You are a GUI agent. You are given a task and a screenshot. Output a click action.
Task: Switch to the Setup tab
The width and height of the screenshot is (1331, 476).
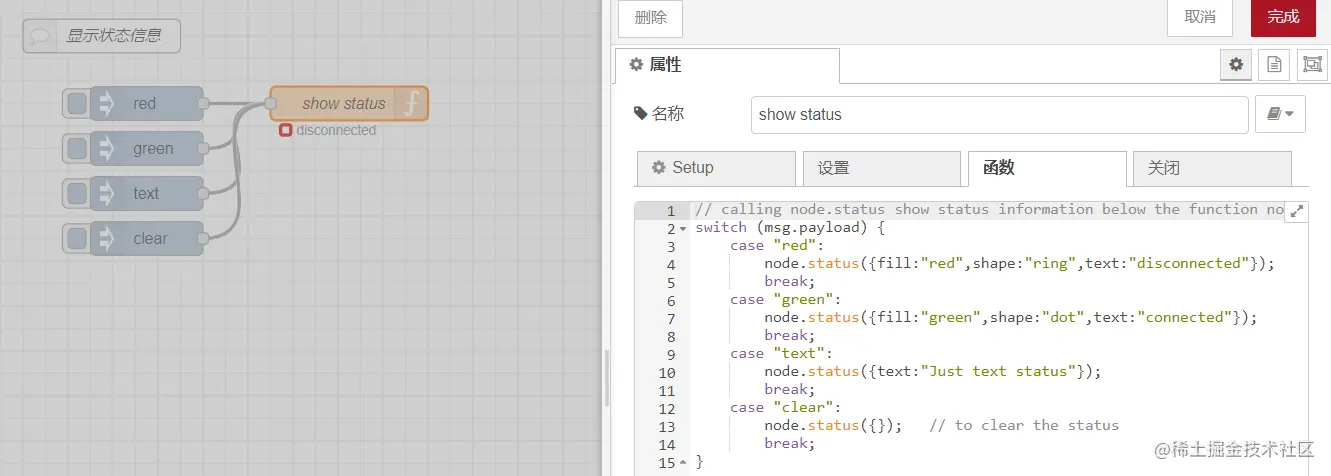(716, 168)
